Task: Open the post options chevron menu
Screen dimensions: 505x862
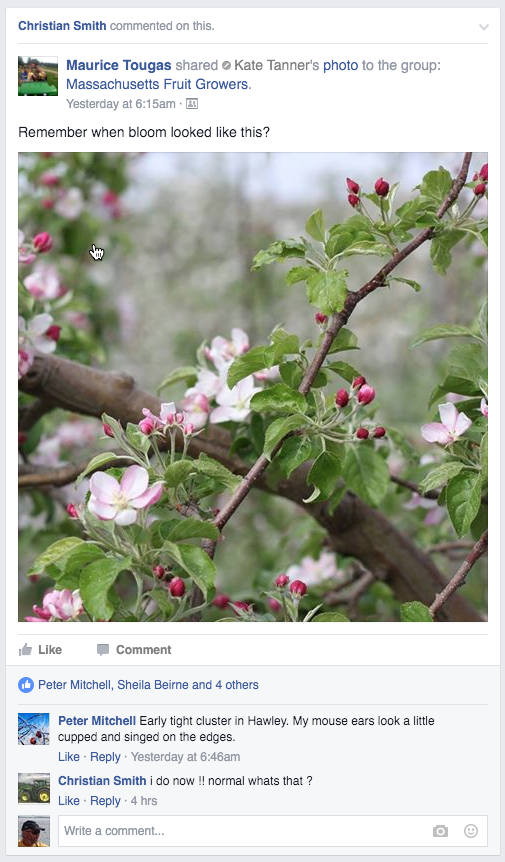Action: tap(484, 27)
